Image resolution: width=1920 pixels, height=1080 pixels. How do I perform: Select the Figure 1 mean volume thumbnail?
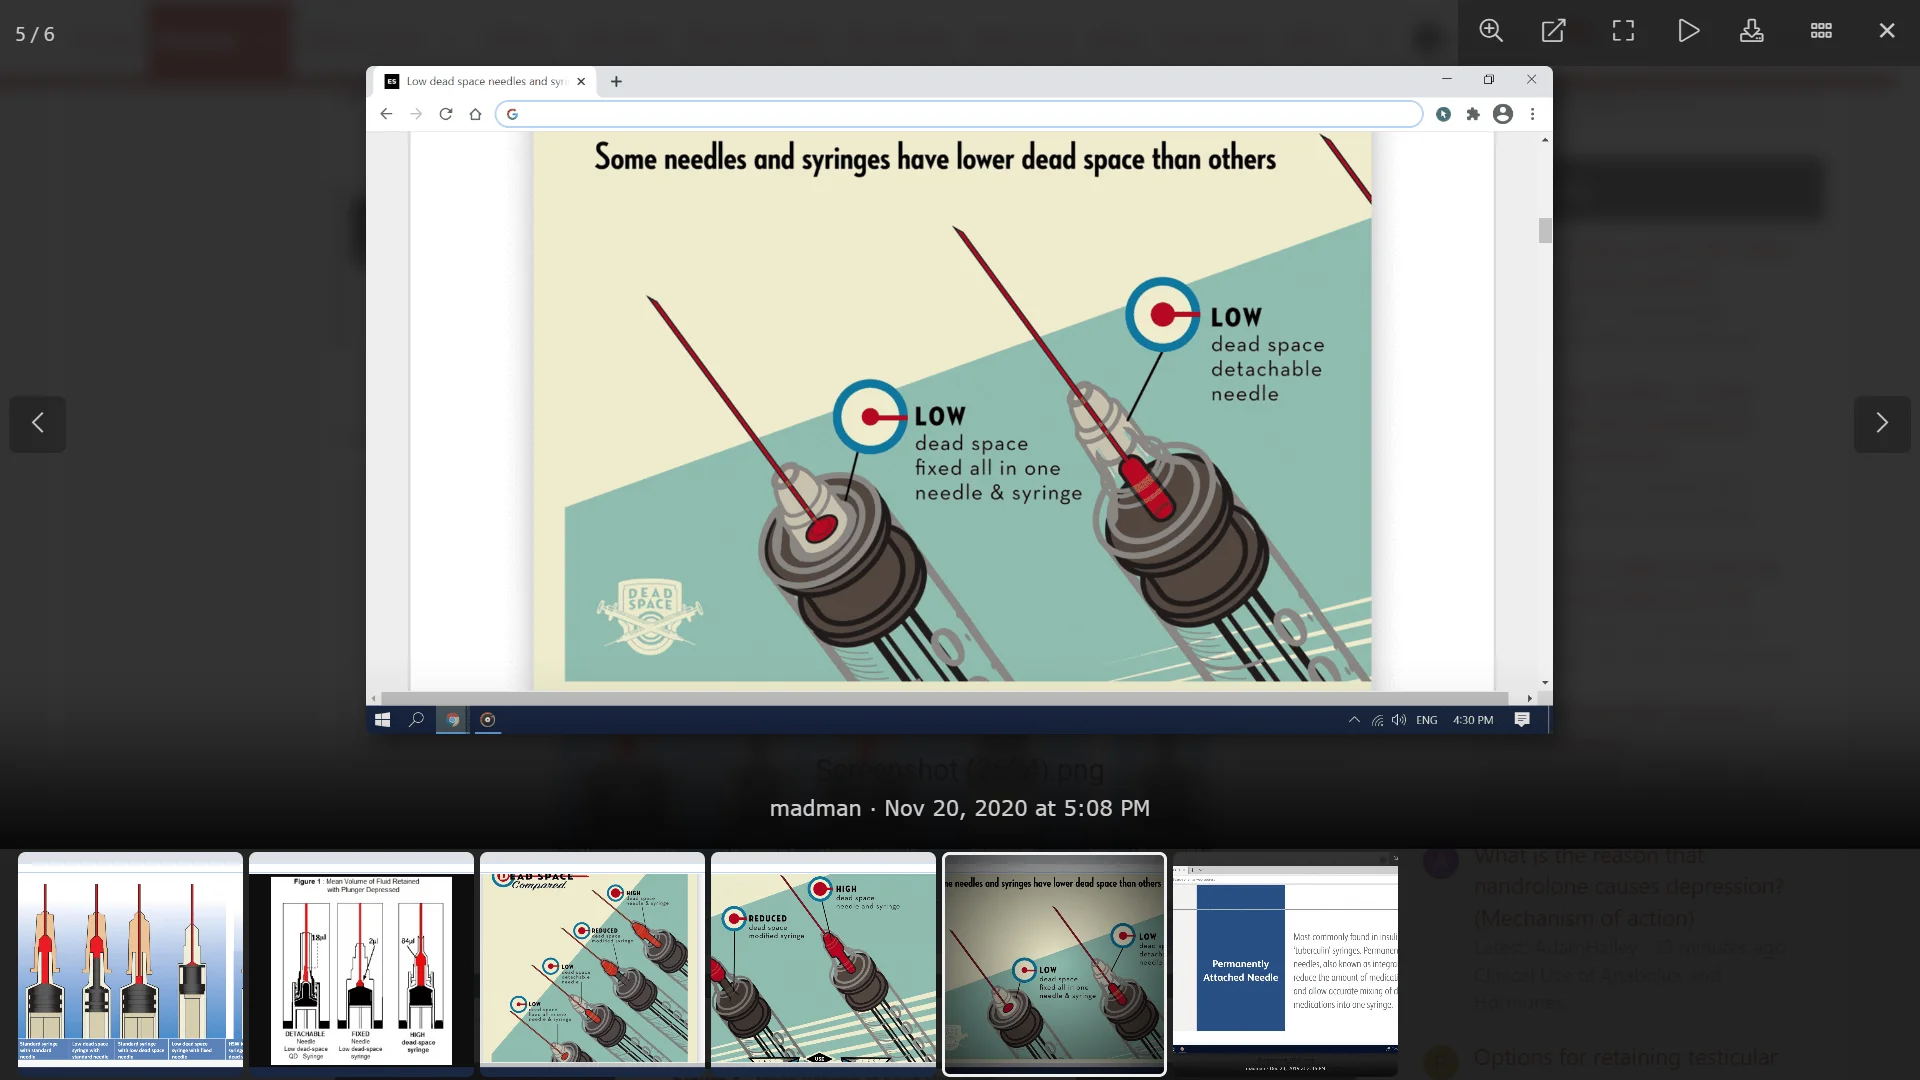pos(361,963)
